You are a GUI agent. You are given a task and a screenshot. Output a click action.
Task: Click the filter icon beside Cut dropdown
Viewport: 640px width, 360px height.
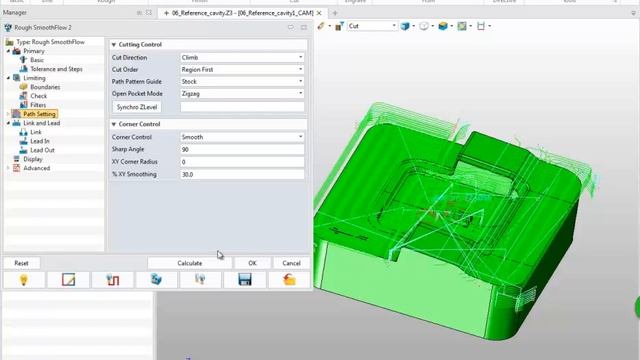[x=339, y=26]
